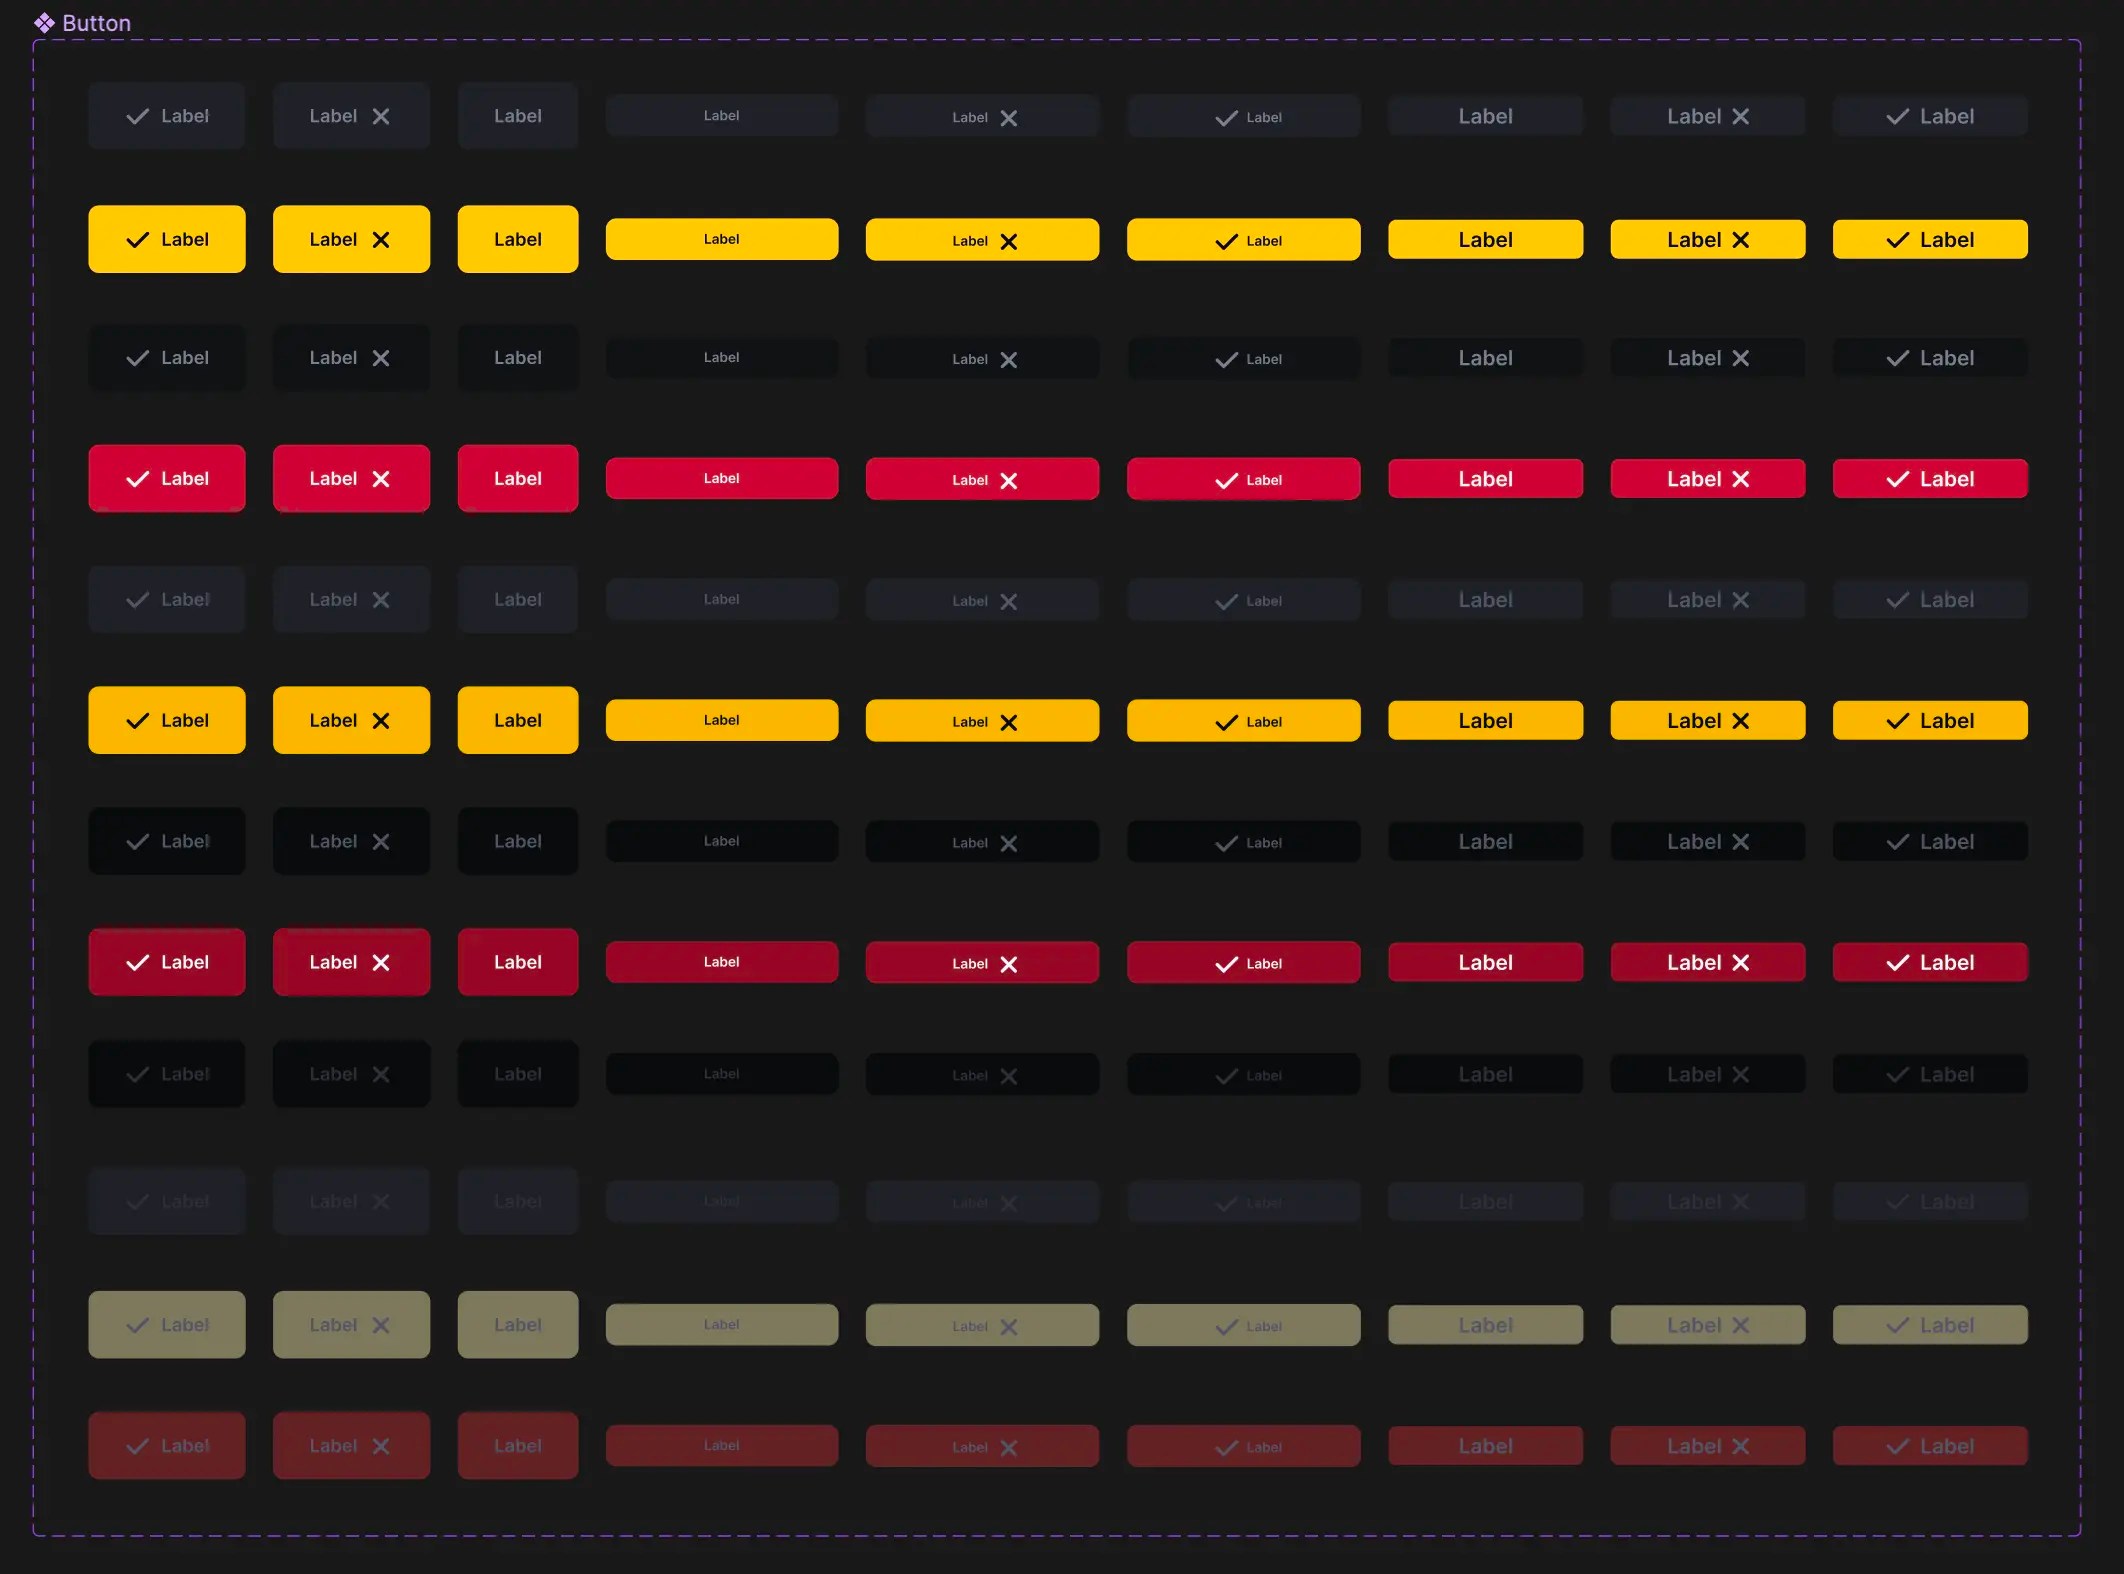The width and height of the screenshot is (2124, 1574).
Task: Click topmost gray wide small-text Label-only button
Action: pos(721,116)
